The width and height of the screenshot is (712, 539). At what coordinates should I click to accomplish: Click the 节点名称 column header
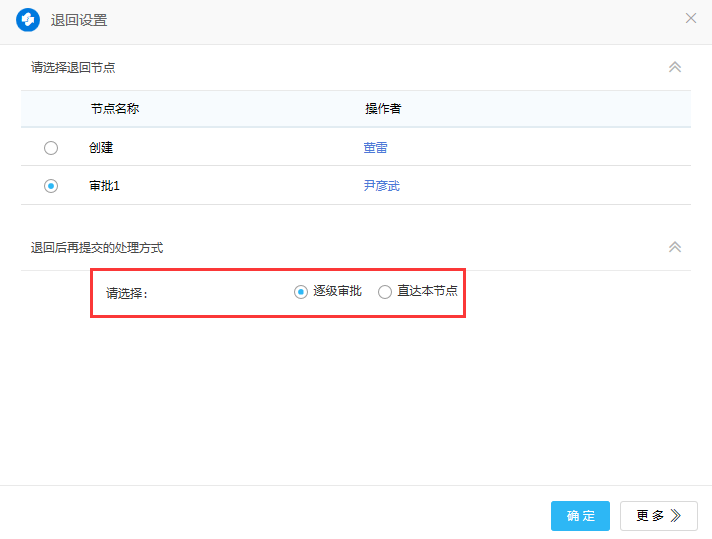coord(114,108)
